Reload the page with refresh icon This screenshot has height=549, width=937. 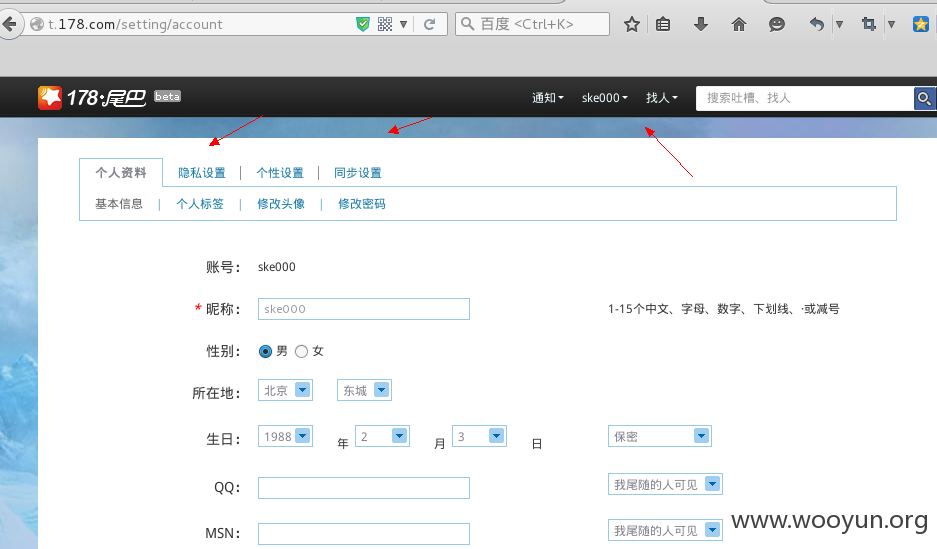point(429,24)
